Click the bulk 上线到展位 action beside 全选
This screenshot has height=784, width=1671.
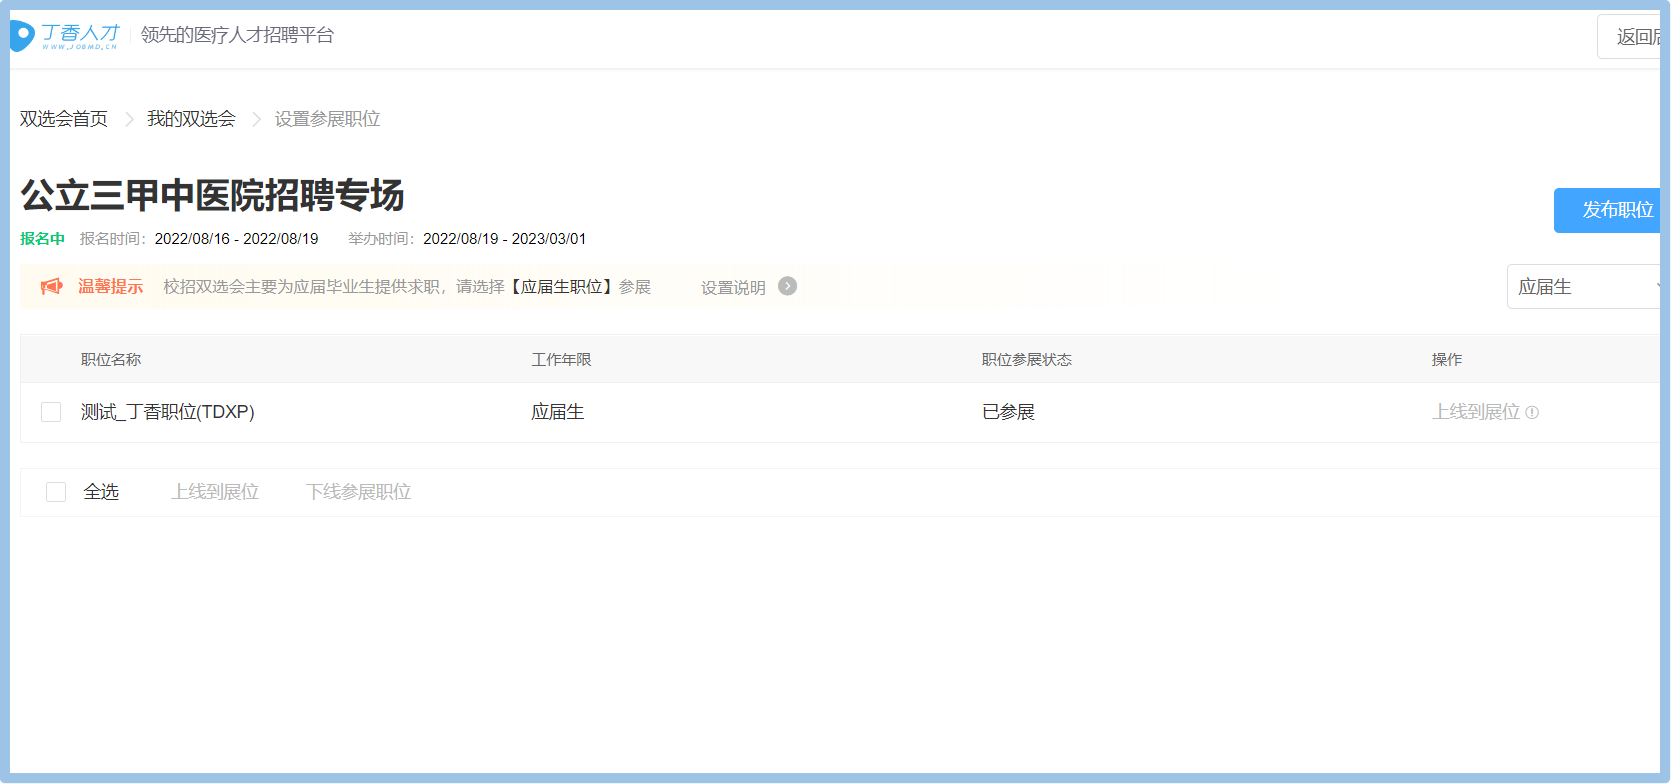[215, 492]
